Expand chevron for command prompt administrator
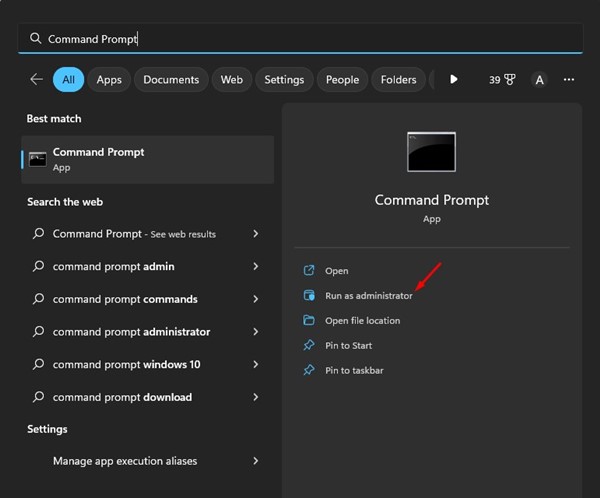This screenshot has width=600, height=498. click(256, 332)
